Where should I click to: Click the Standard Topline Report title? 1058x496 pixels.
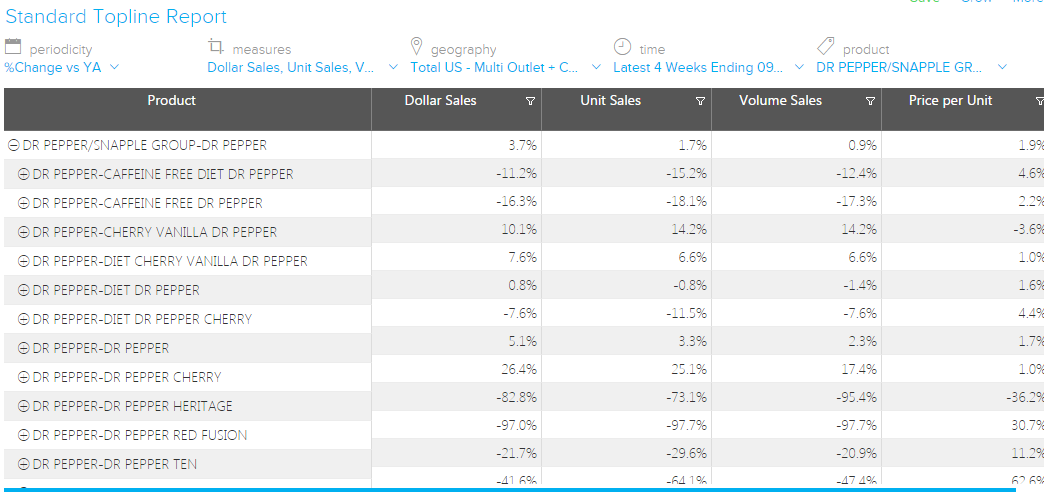point(116,17)
